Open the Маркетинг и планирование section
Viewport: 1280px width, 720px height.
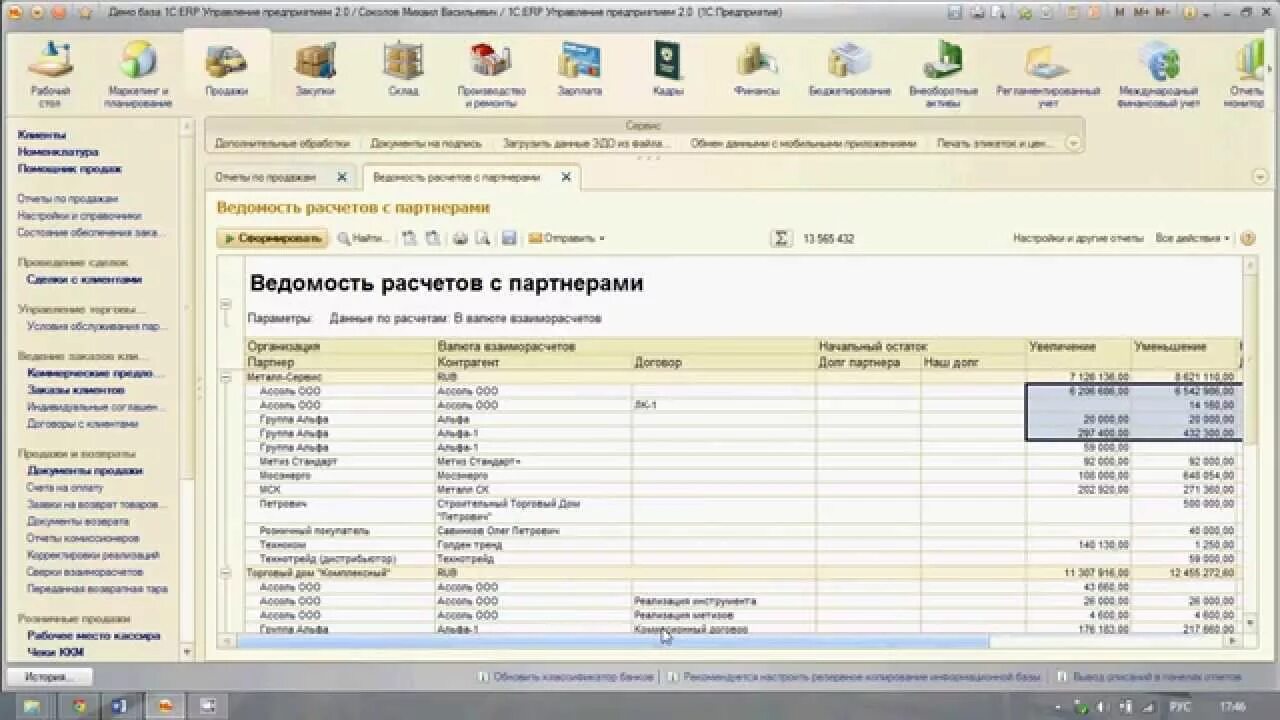[139, 73]
